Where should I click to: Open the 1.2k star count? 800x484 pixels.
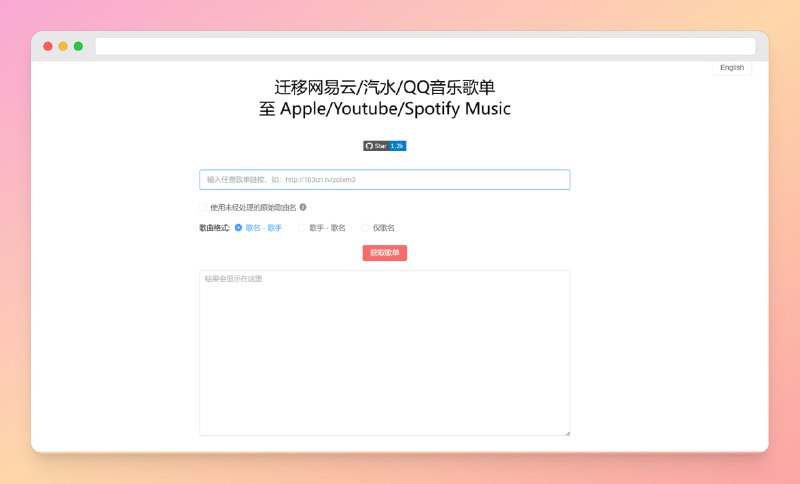click(x=397, y=146)
